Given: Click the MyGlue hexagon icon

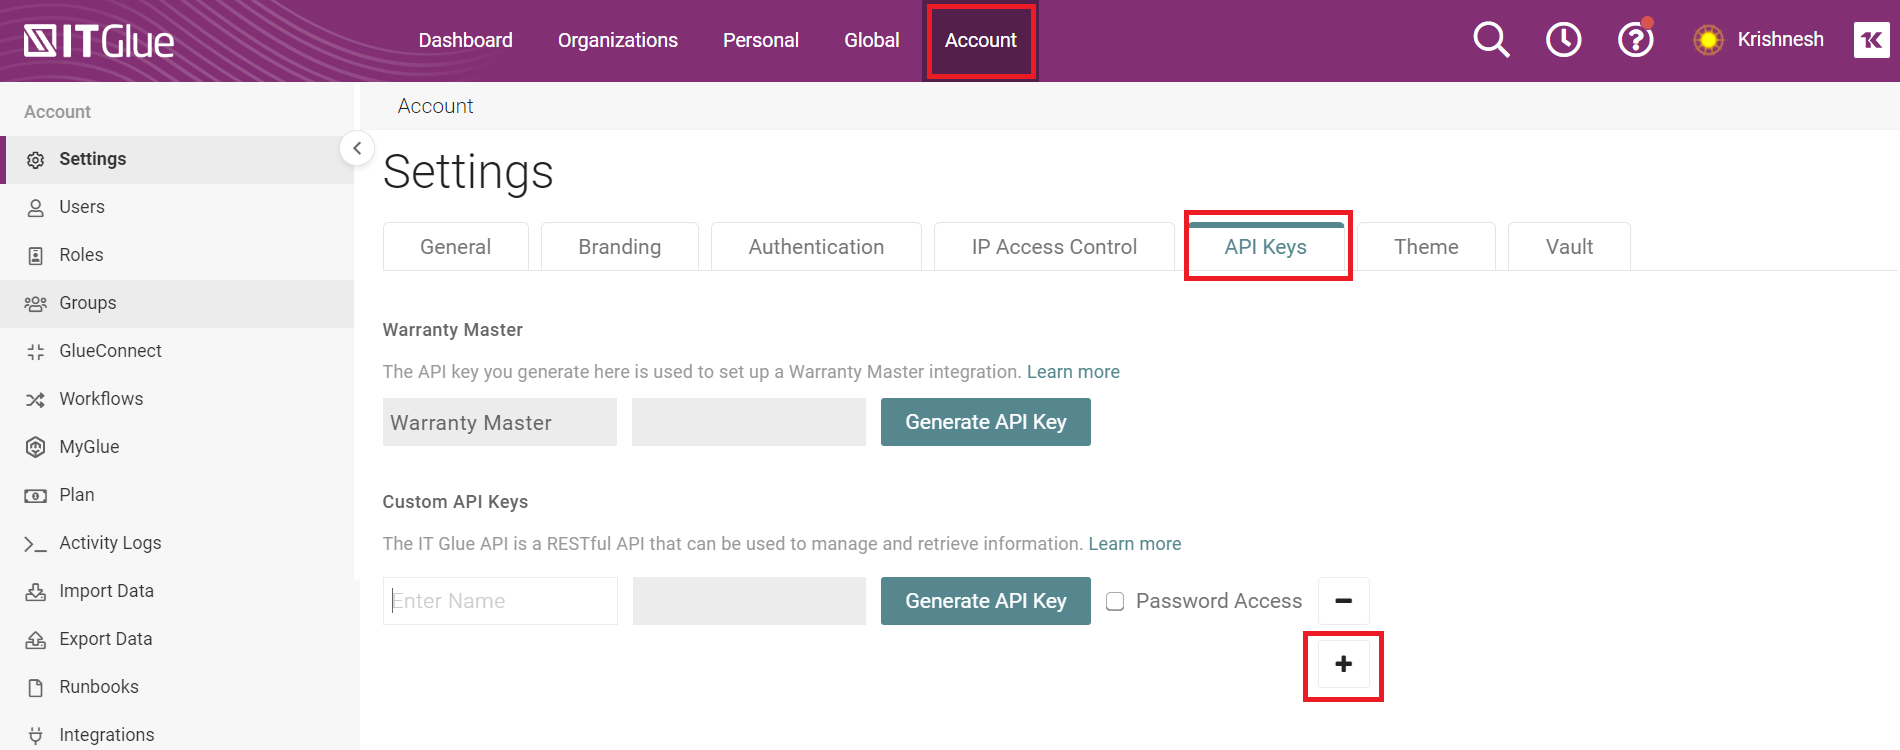Looking at the screenshot, I should tap(36, 447).
